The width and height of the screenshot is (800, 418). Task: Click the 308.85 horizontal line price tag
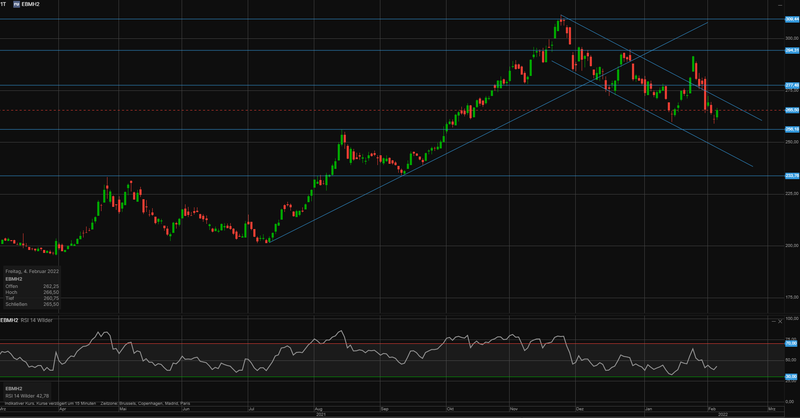click(790, 19)
